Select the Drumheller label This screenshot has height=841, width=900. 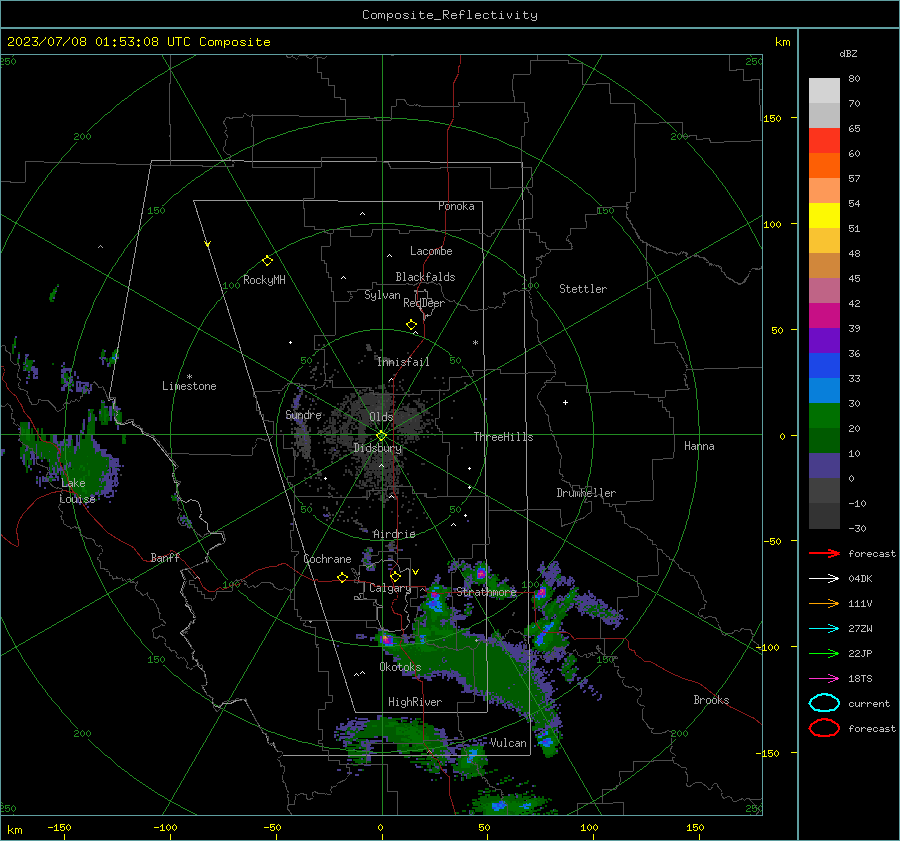point(586,493)
